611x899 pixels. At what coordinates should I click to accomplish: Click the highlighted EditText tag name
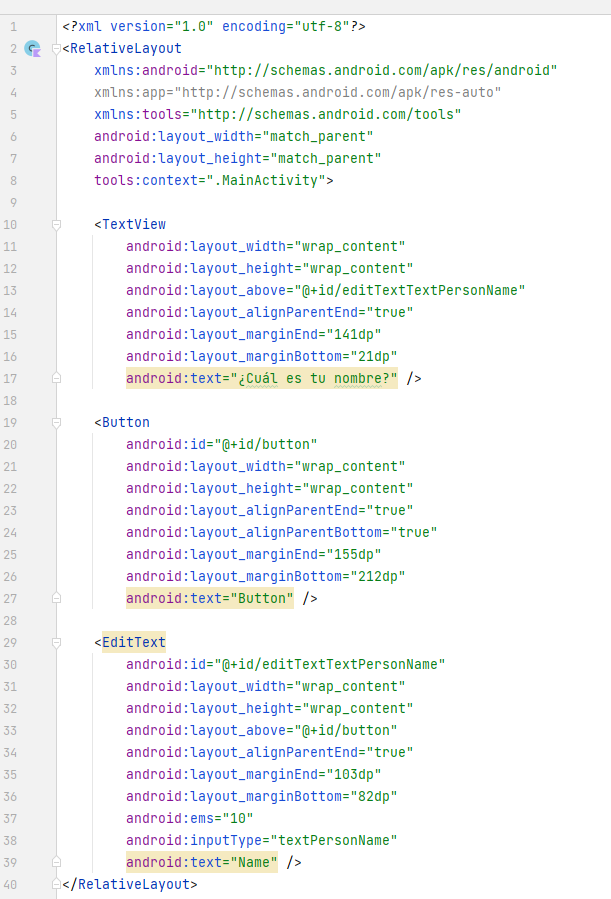(x=134, y=643)
